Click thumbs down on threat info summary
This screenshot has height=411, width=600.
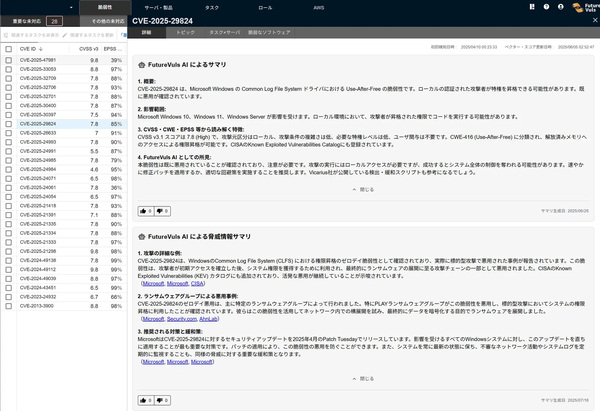162,400
